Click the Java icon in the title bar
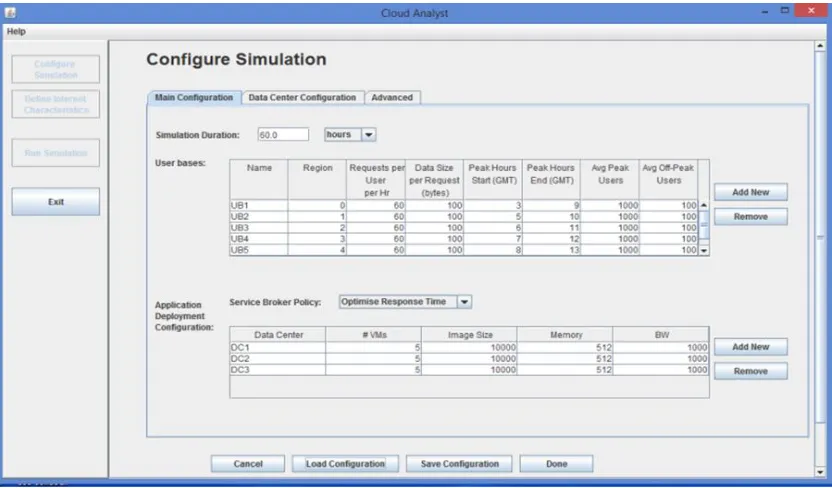The height and width of the screenshot is (488, 832). pyautogui.click(x=10, y=12)
